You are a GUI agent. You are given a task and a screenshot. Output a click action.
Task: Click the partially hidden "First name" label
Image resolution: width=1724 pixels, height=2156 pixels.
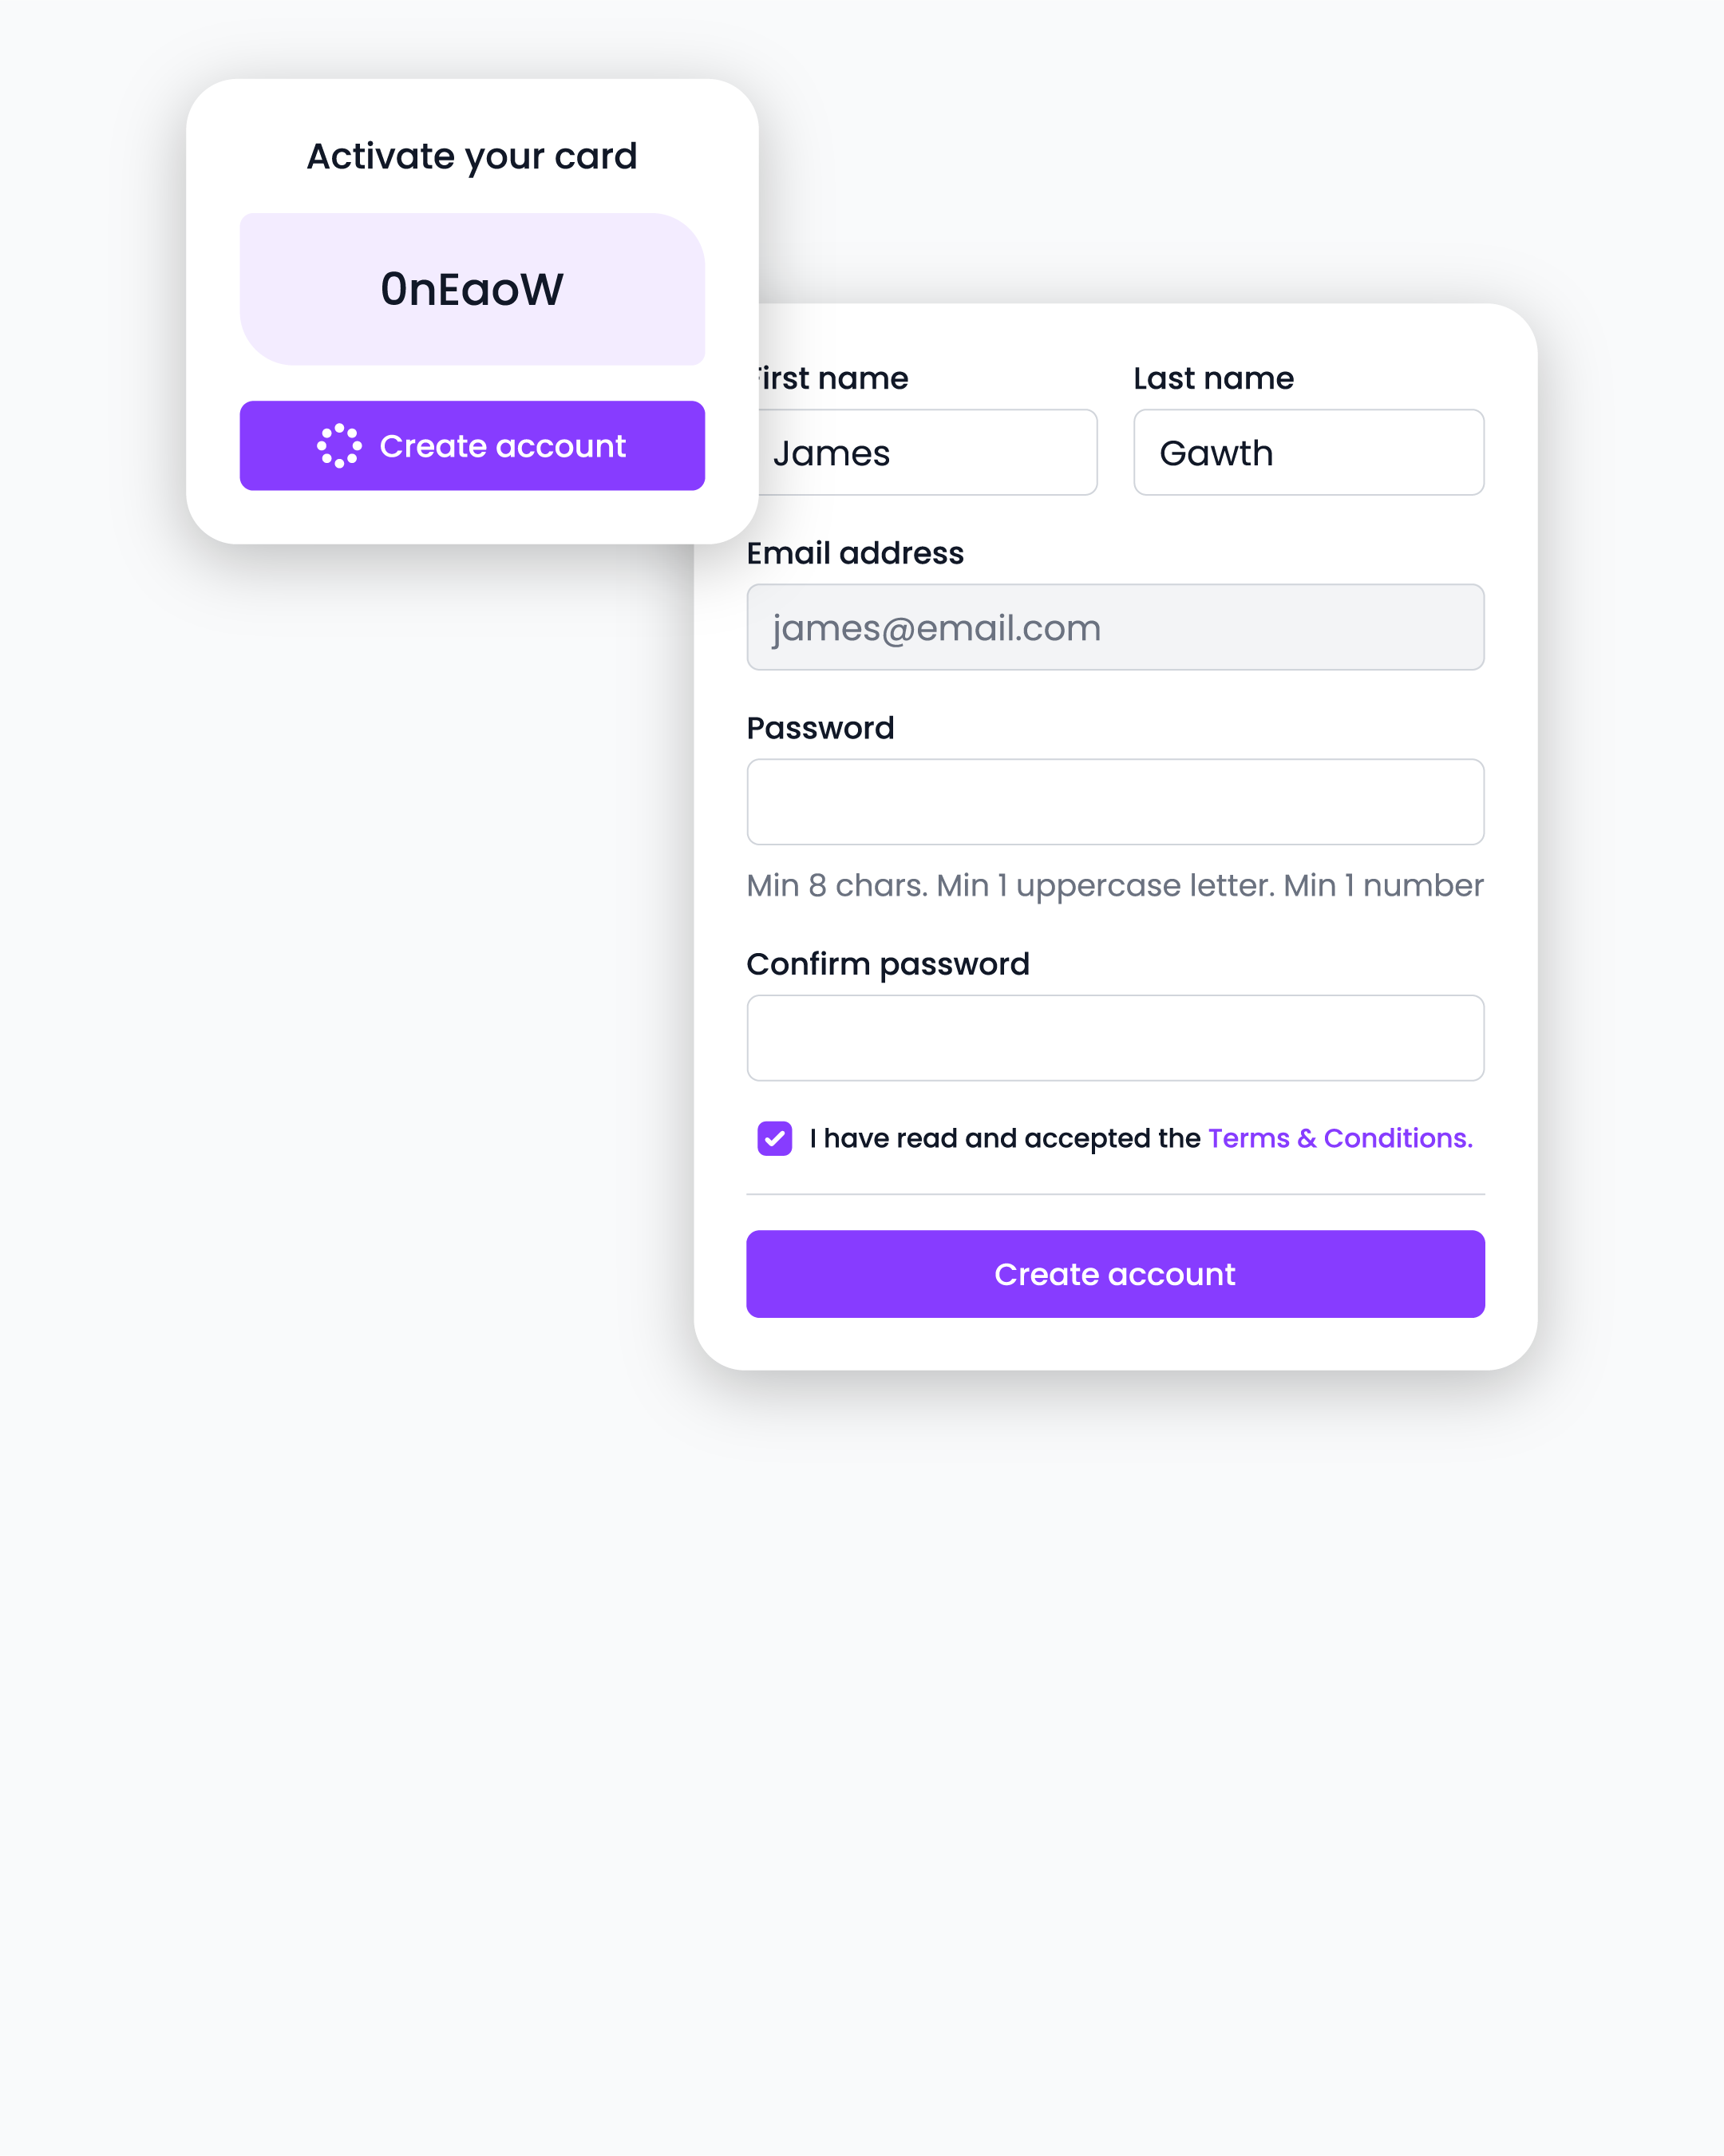[834, 378]
